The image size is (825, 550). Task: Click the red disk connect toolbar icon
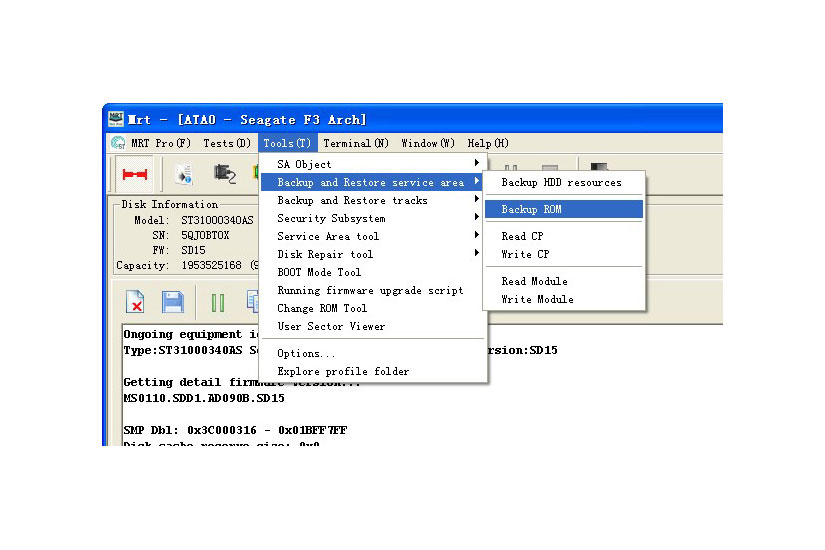[x=134, y=174]
